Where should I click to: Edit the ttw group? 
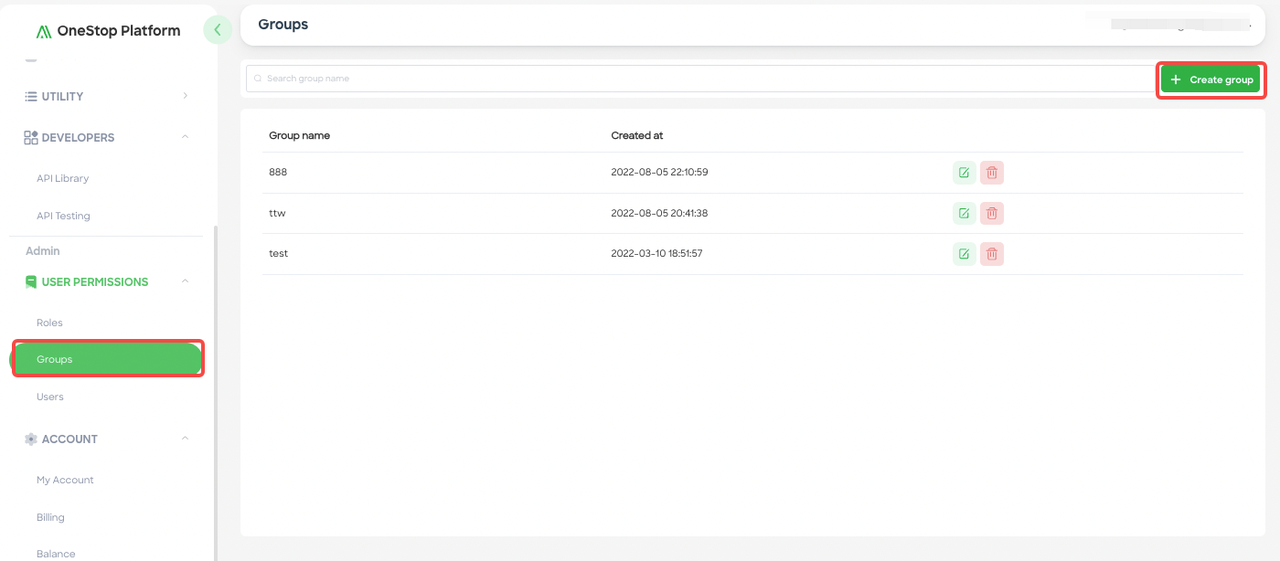(x=964, y=213)
